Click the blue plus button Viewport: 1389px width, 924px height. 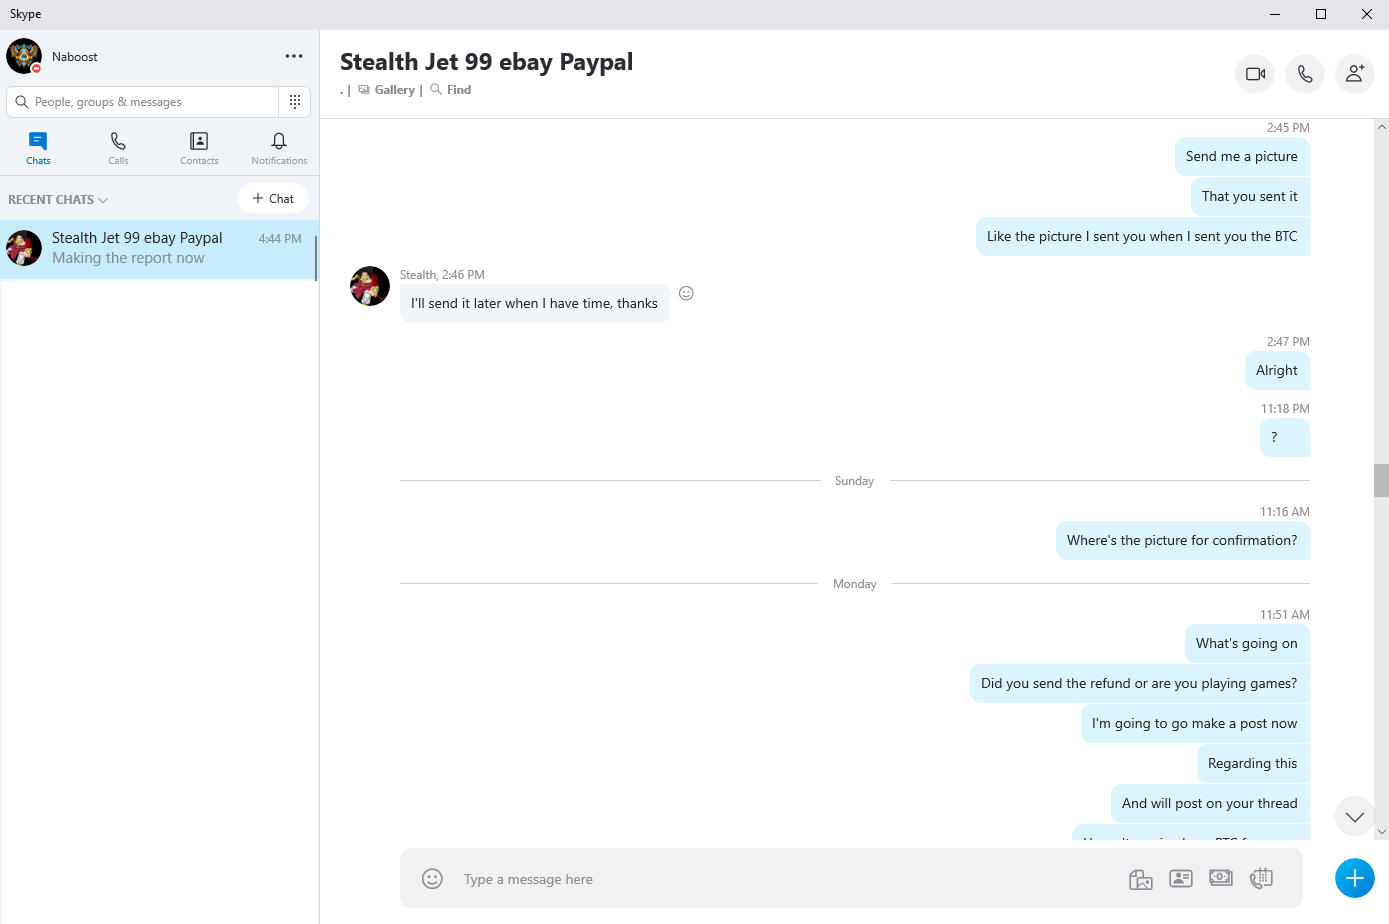1355,878
